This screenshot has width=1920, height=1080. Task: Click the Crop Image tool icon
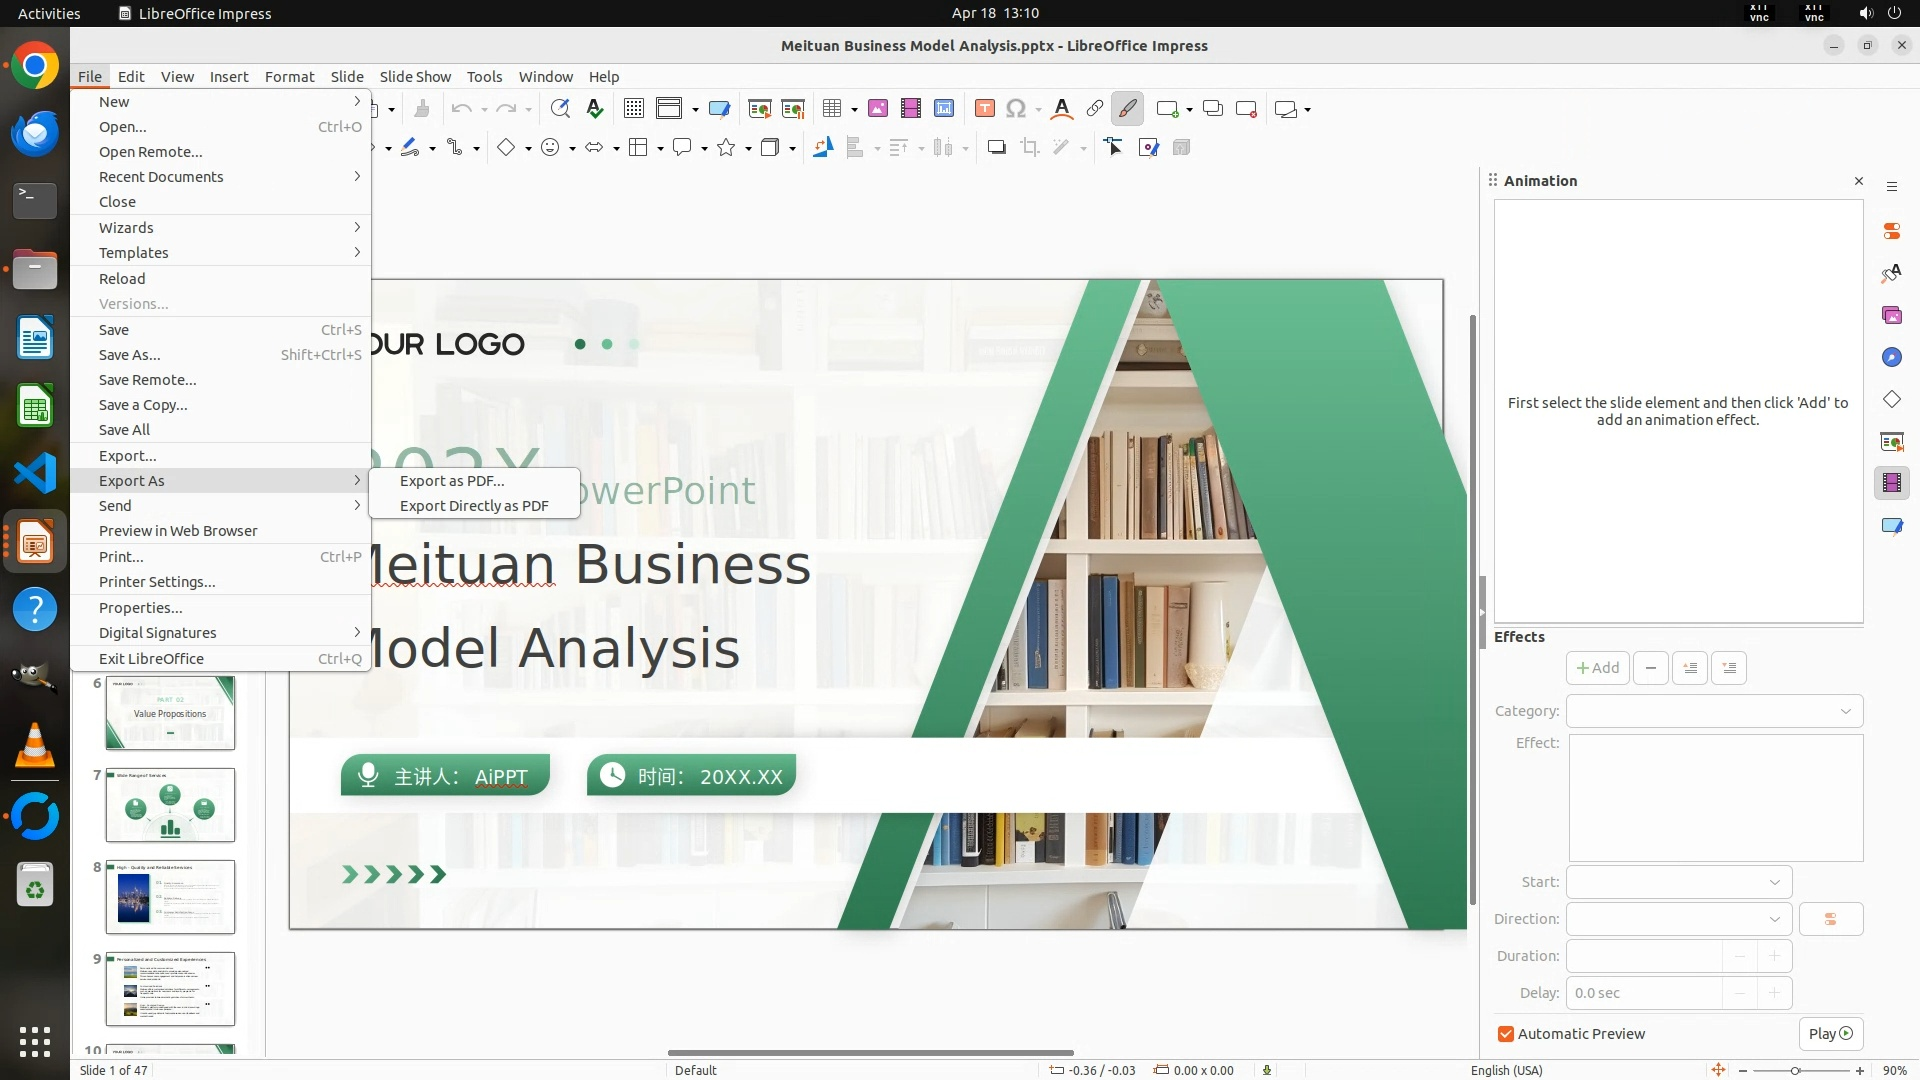tap(1029, 148)
